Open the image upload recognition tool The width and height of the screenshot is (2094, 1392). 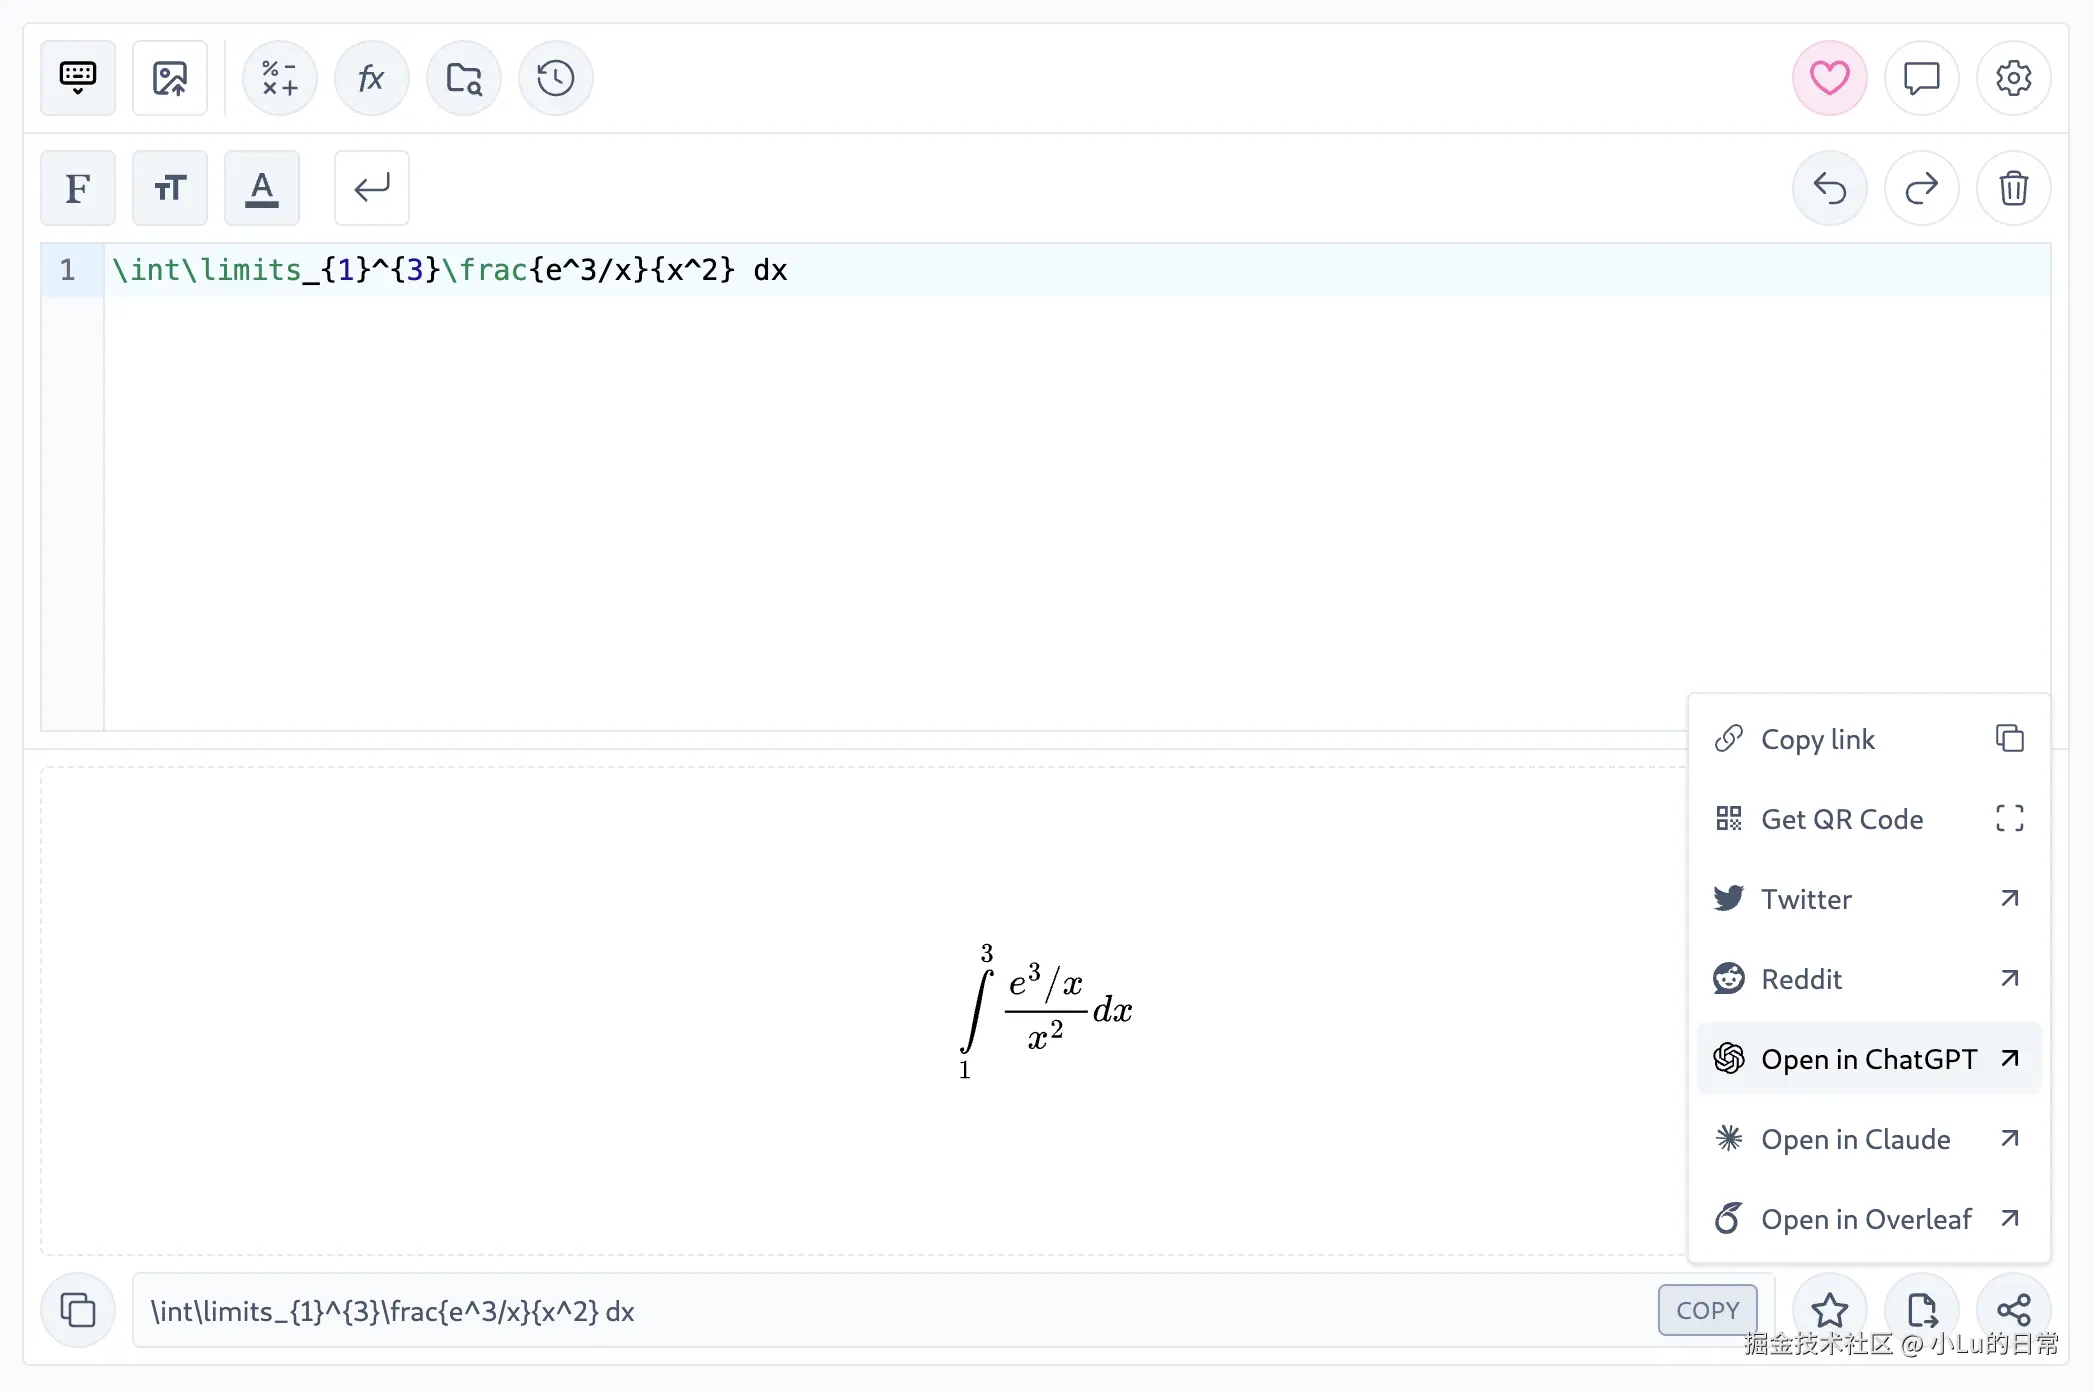coord(170,78)
